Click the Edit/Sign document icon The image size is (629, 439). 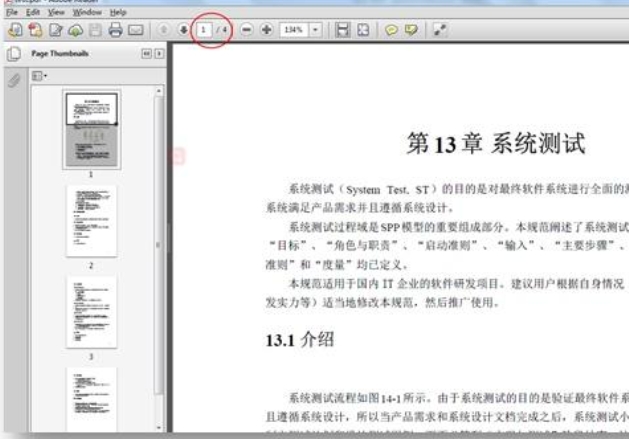(55, 30)
